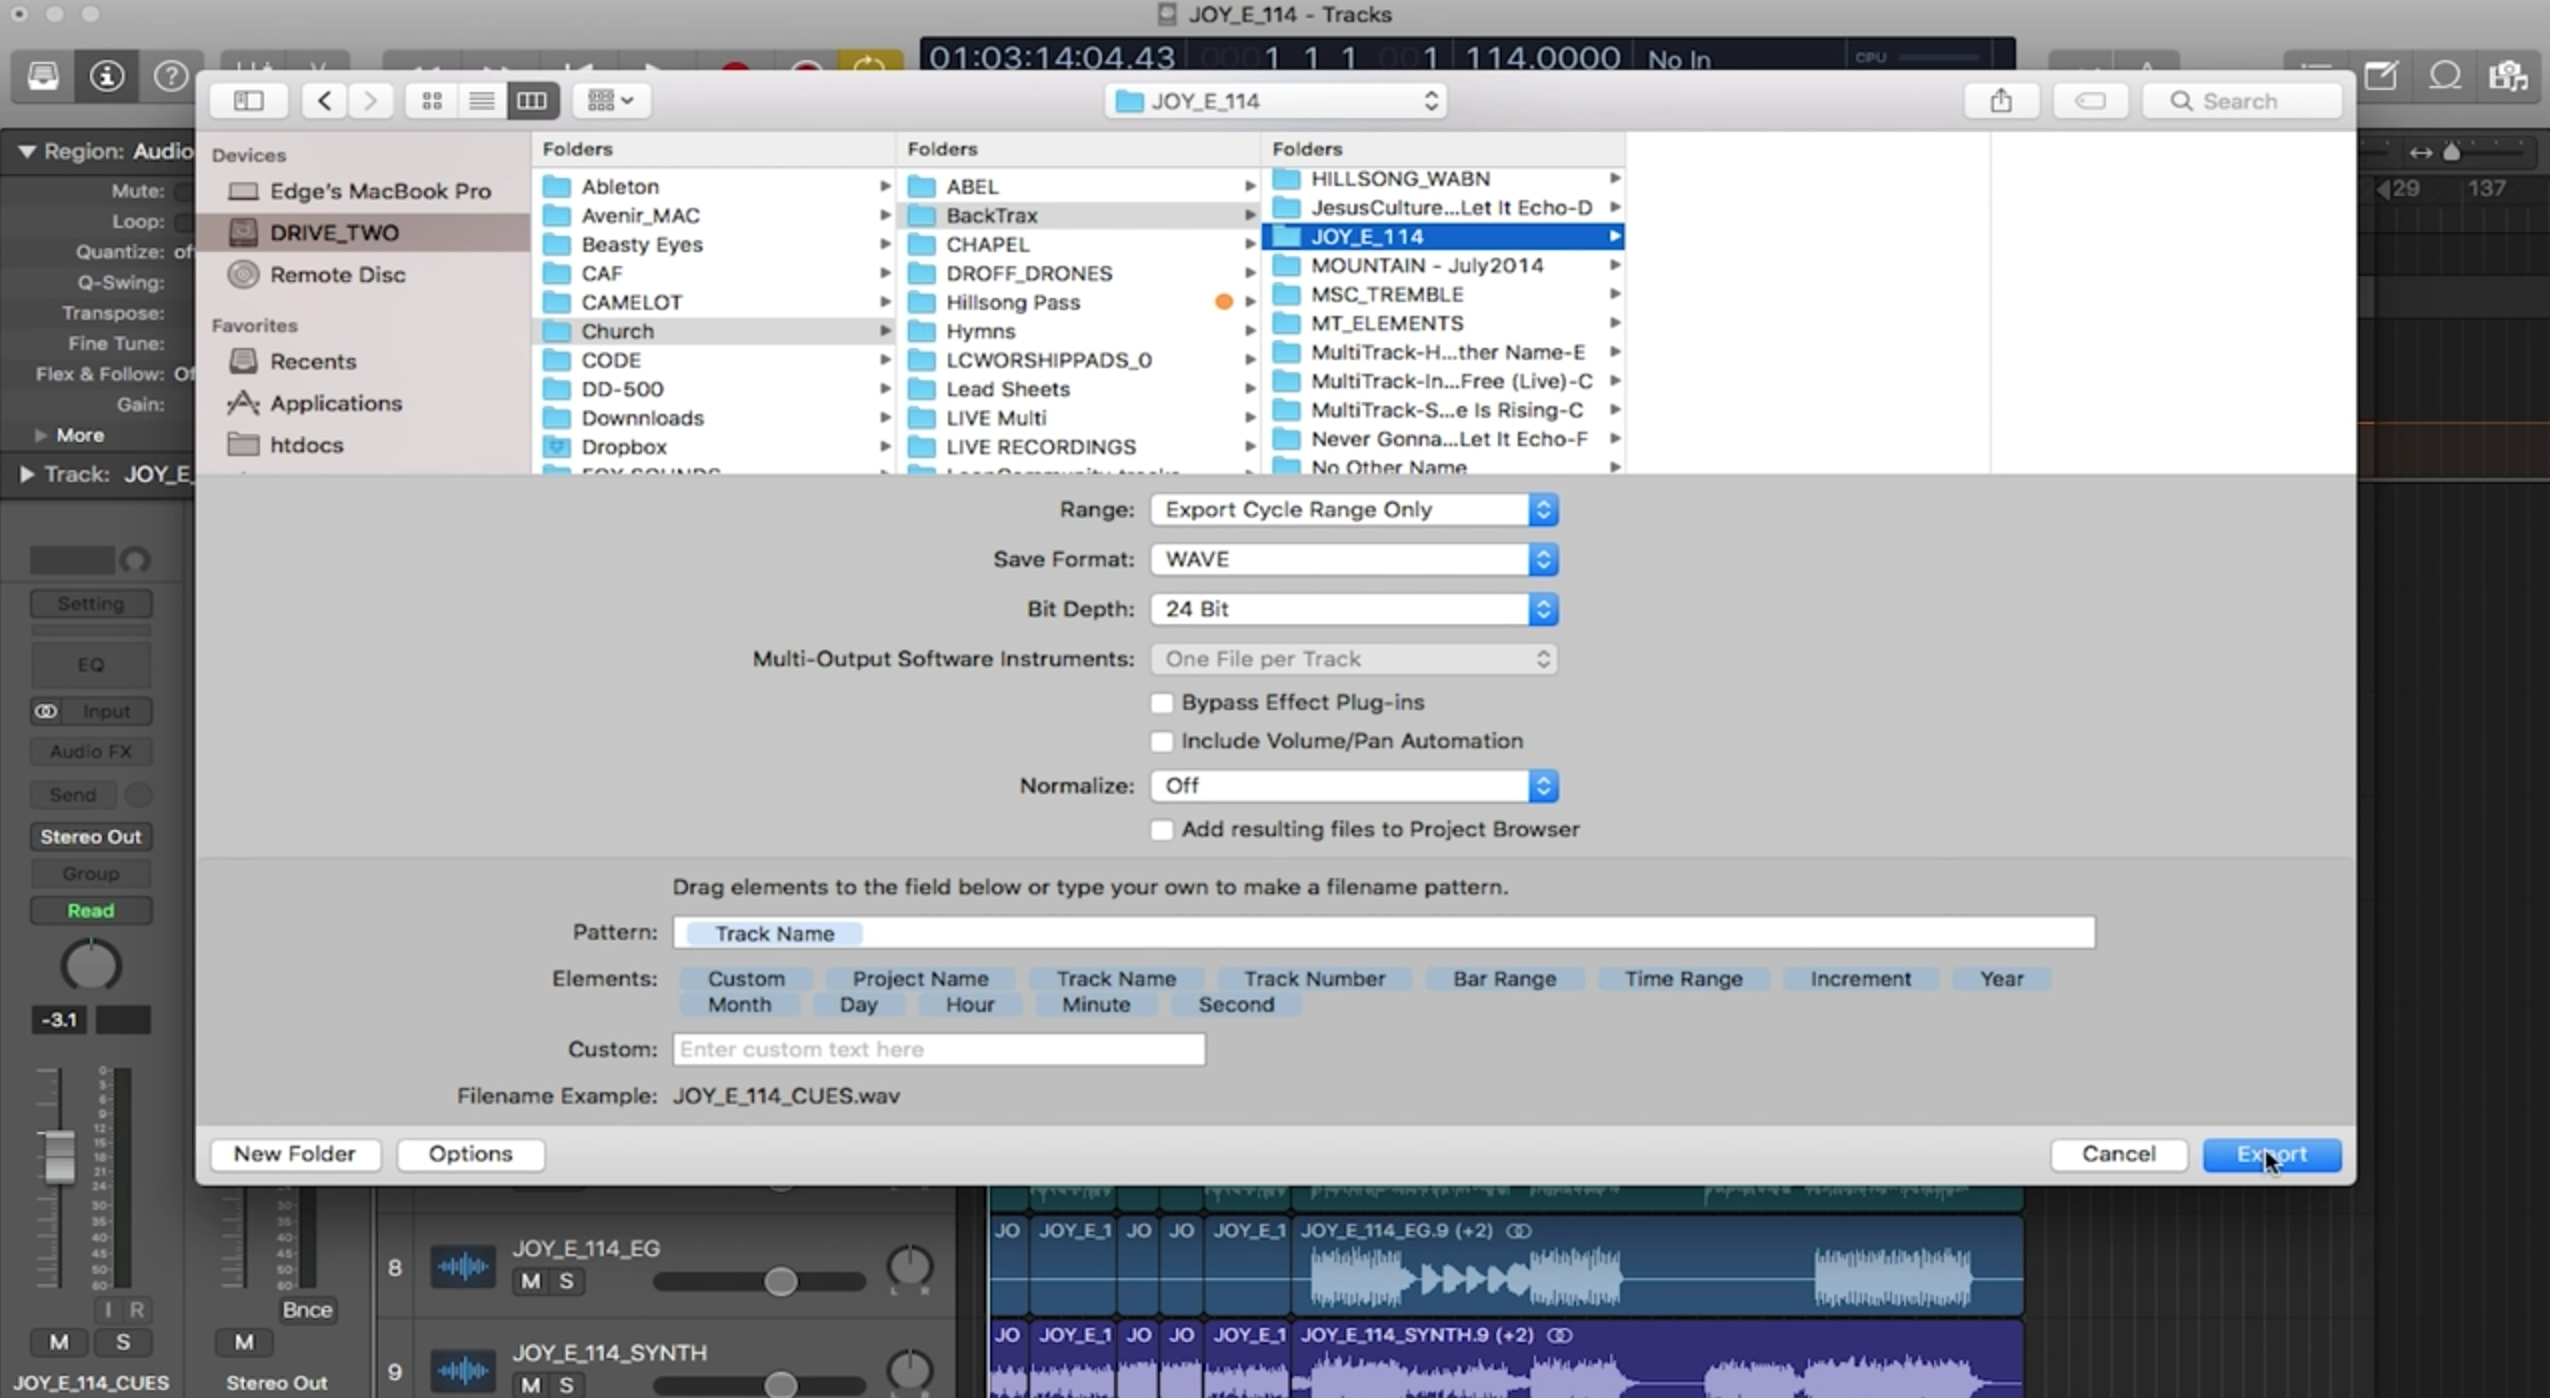Open the Range dropdown menu
Screen dimensions: 2550x1398
click(1354, 508)
